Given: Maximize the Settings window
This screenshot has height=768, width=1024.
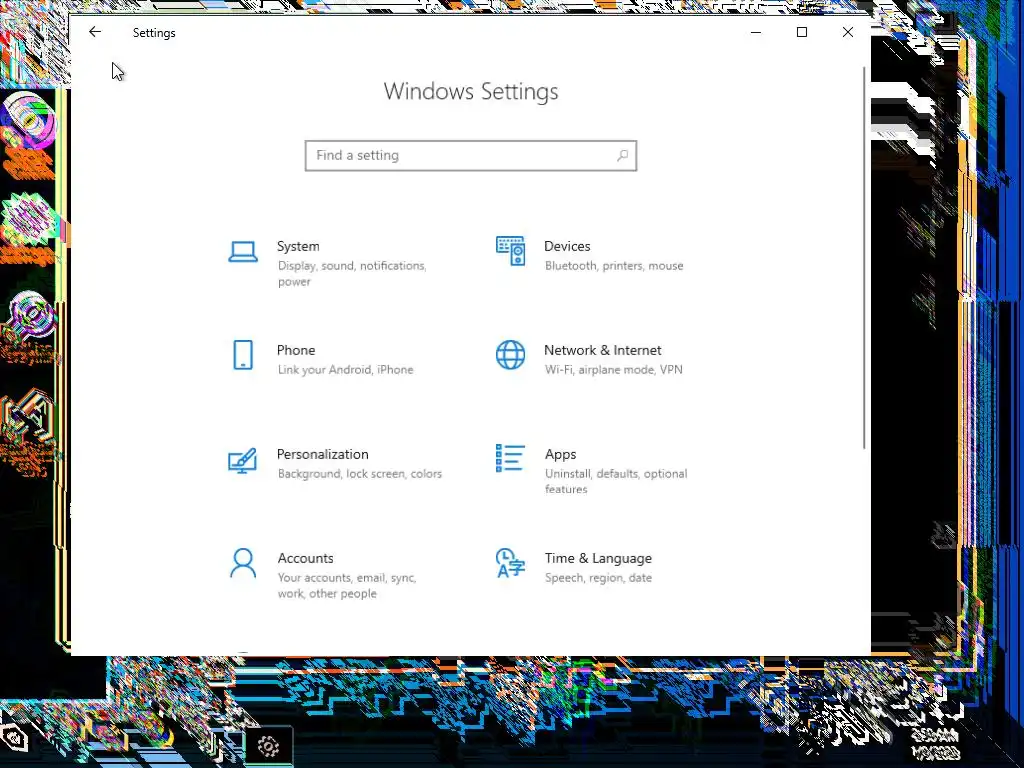Looking at the screenshot, I should [x=802, y=32].
